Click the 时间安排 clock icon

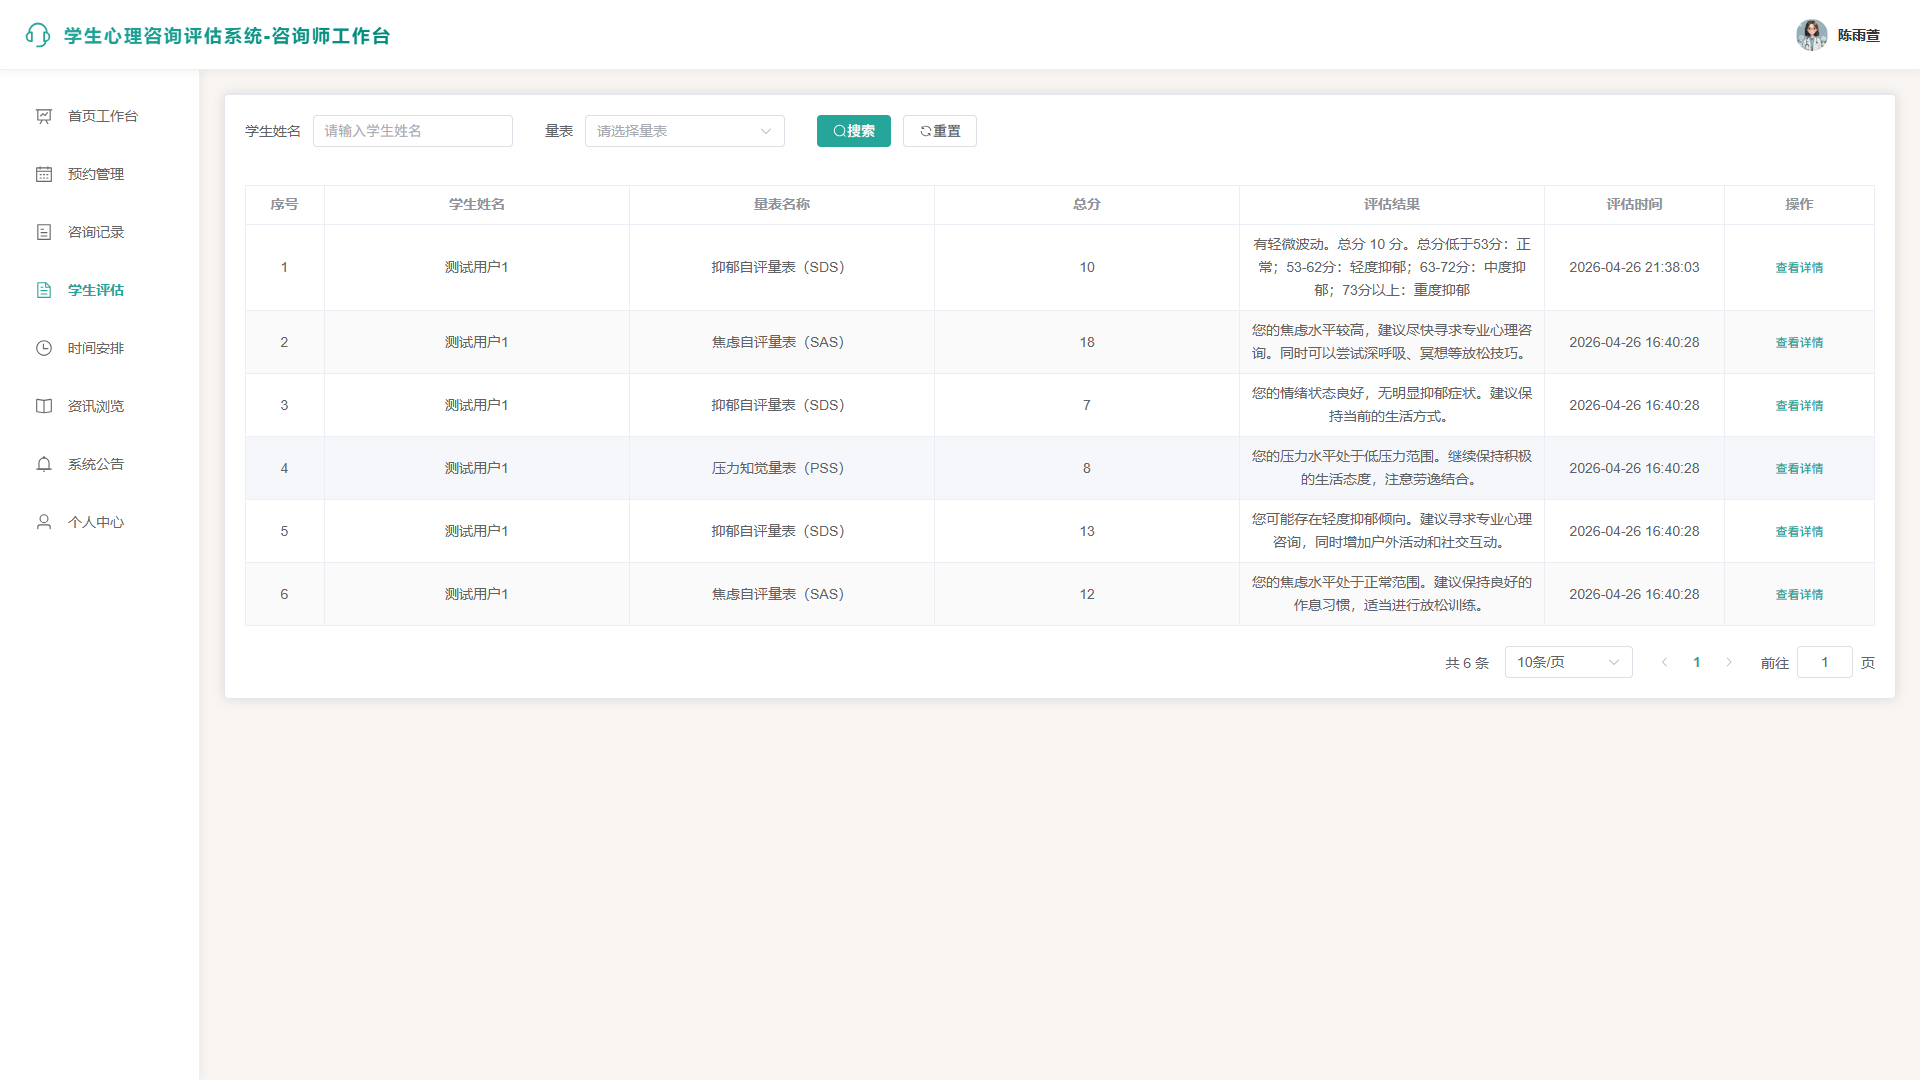(x=44, y=348)
